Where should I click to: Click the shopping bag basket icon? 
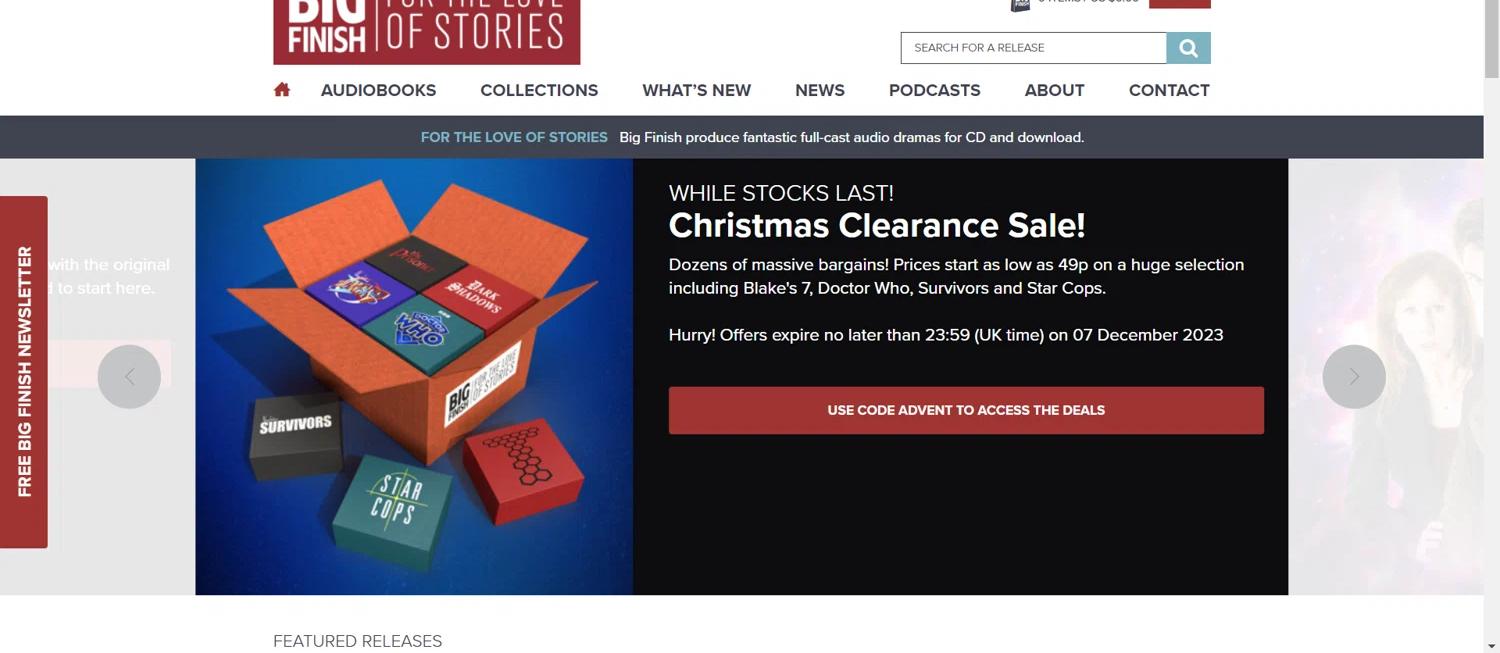coord(1020,4)
